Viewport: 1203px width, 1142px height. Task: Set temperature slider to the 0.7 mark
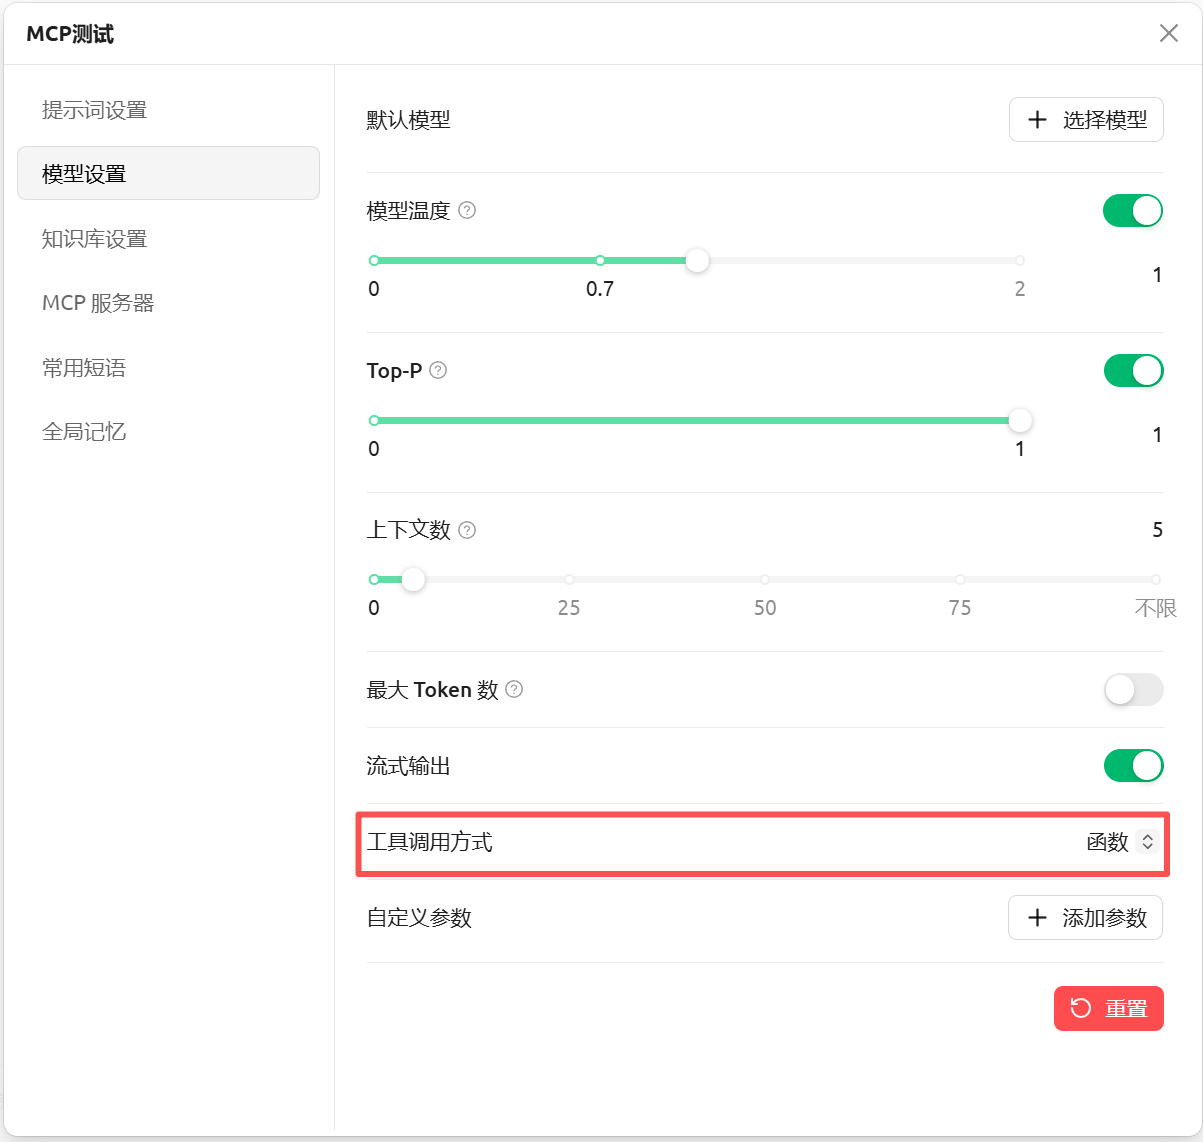pos(600,261)
